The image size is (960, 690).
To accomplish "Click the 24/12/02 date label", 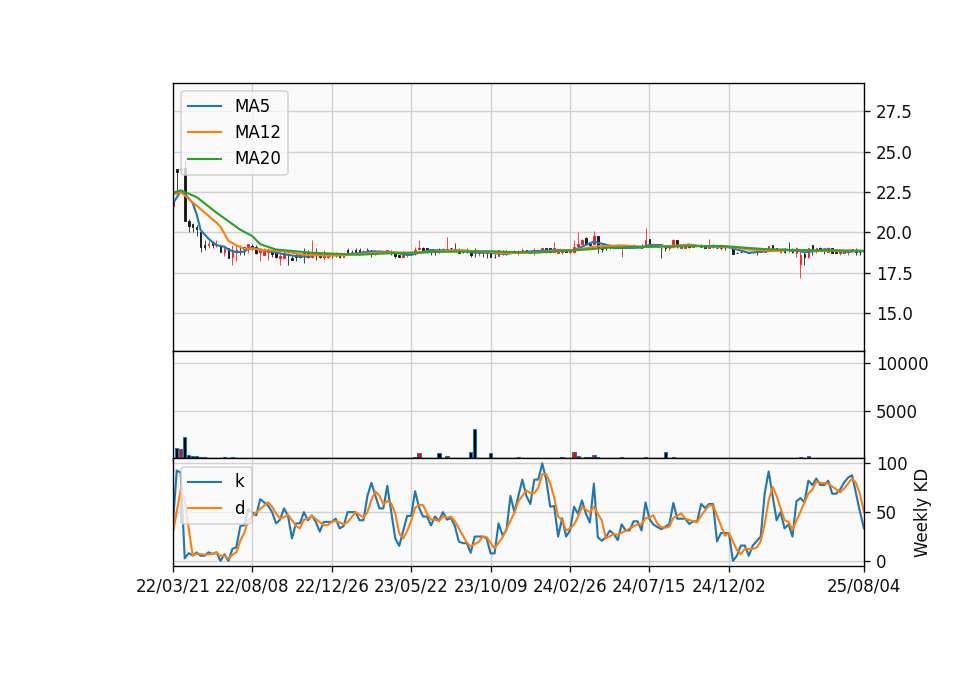I will [729, 586].
